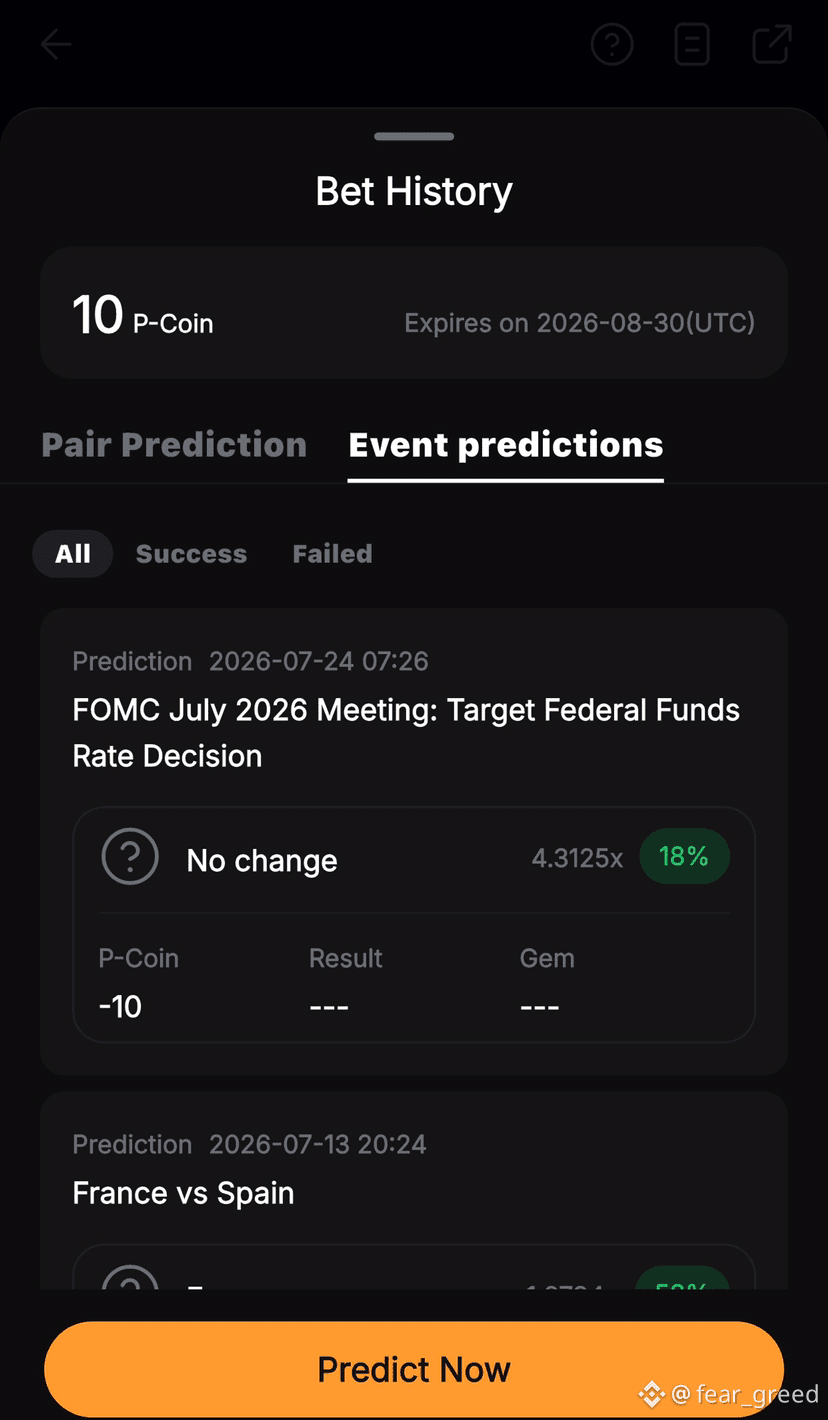Viewport: 828px width, 1420px height.
Task: Click the 18% green badge
Action: [x=684, y=857]
